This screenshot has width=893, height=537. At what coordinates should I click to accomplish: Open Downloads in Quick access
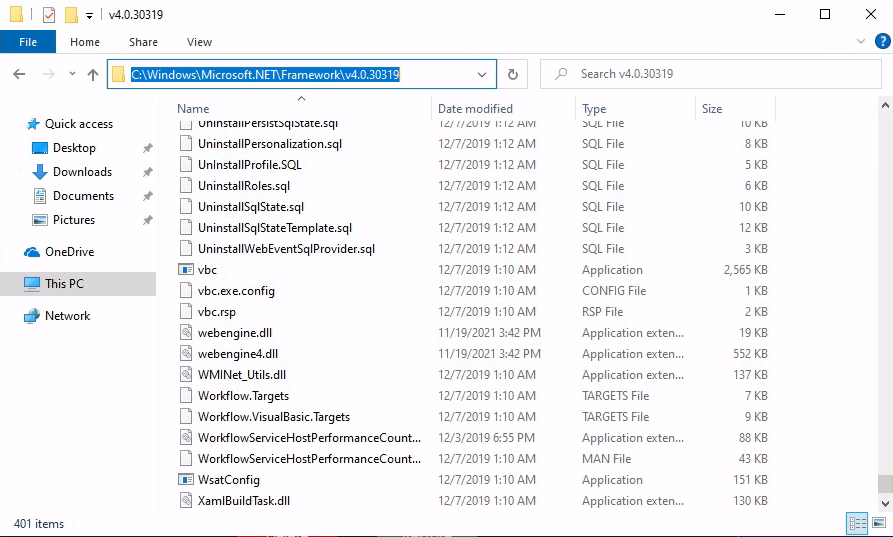pos(82,172)
